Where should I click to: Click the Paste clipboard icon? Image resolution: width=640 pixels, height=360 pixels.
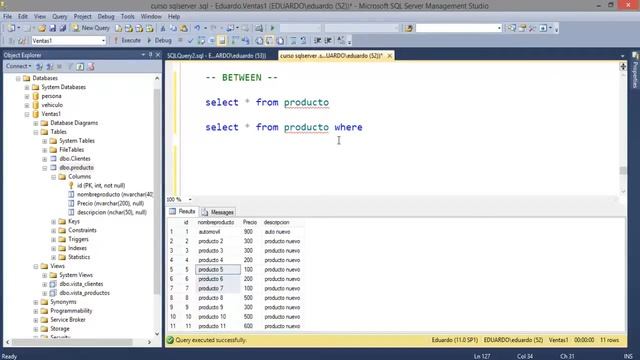(184, 28)
